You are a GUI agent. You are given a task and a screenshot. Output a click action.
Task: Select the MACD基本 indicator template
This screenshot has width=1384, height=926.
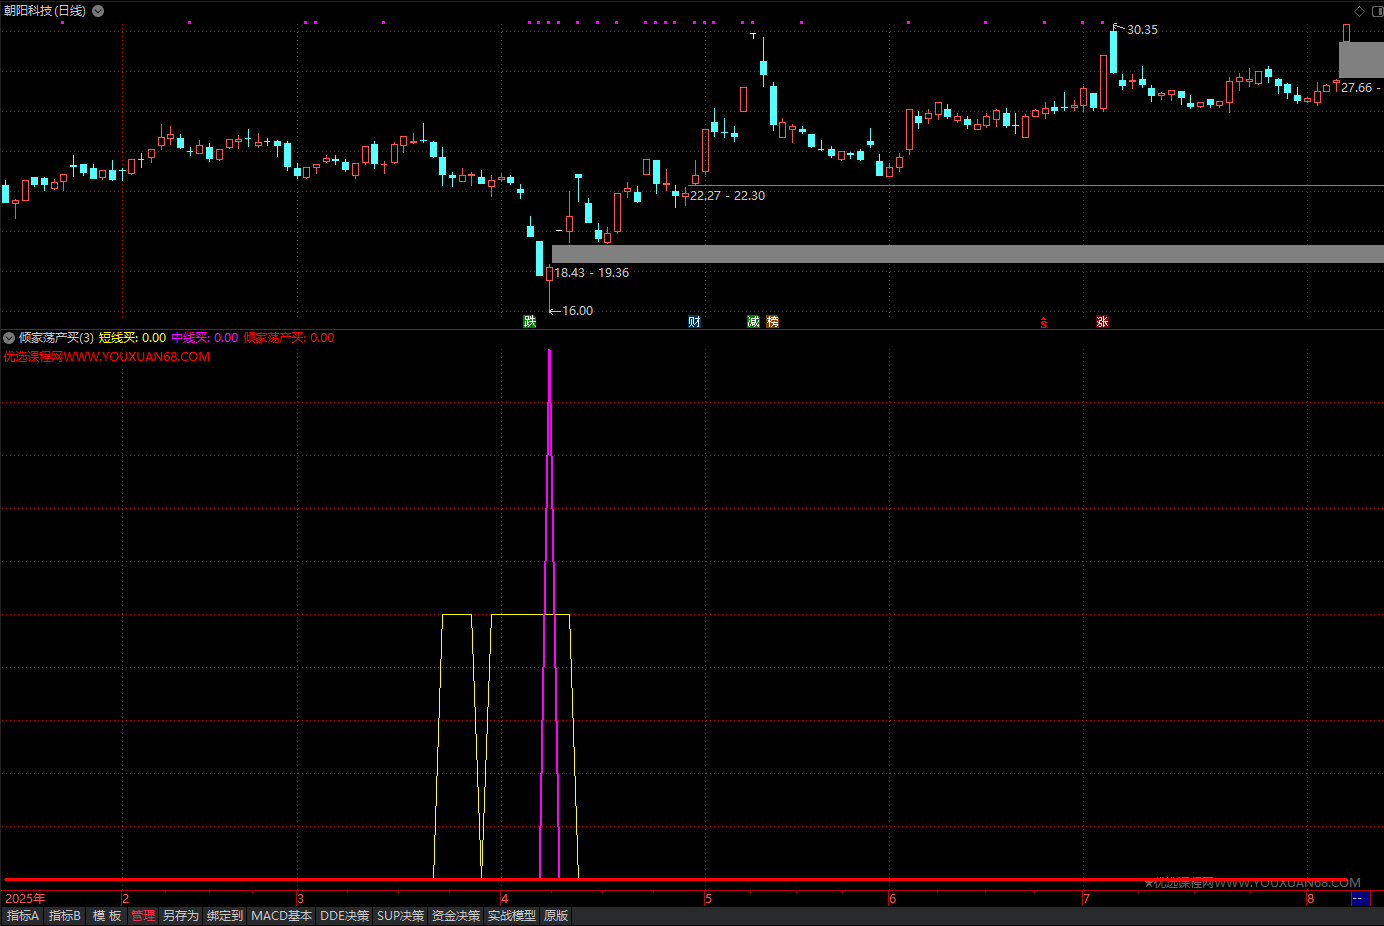tap(281, 916)
